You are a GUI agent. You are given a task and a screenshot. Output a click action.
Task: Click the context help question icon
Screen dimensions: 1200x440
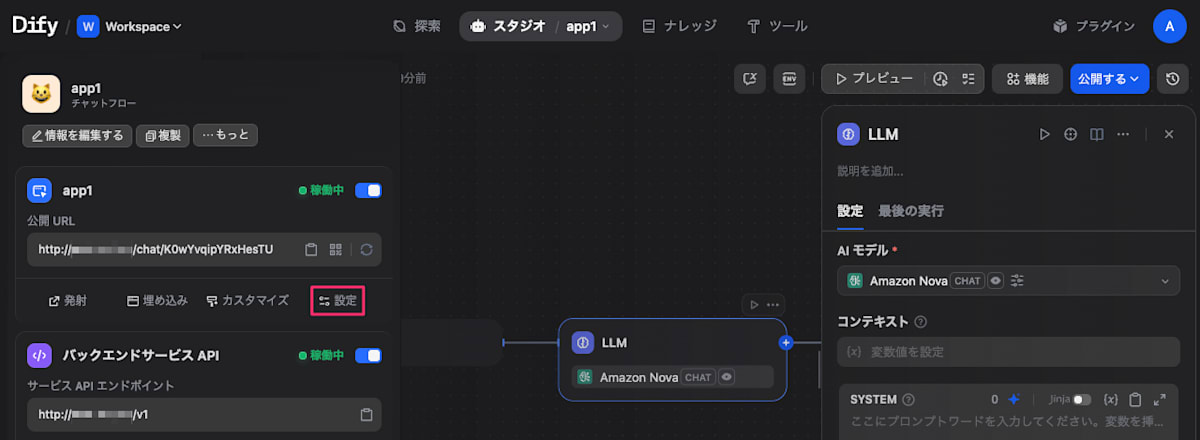920,322
